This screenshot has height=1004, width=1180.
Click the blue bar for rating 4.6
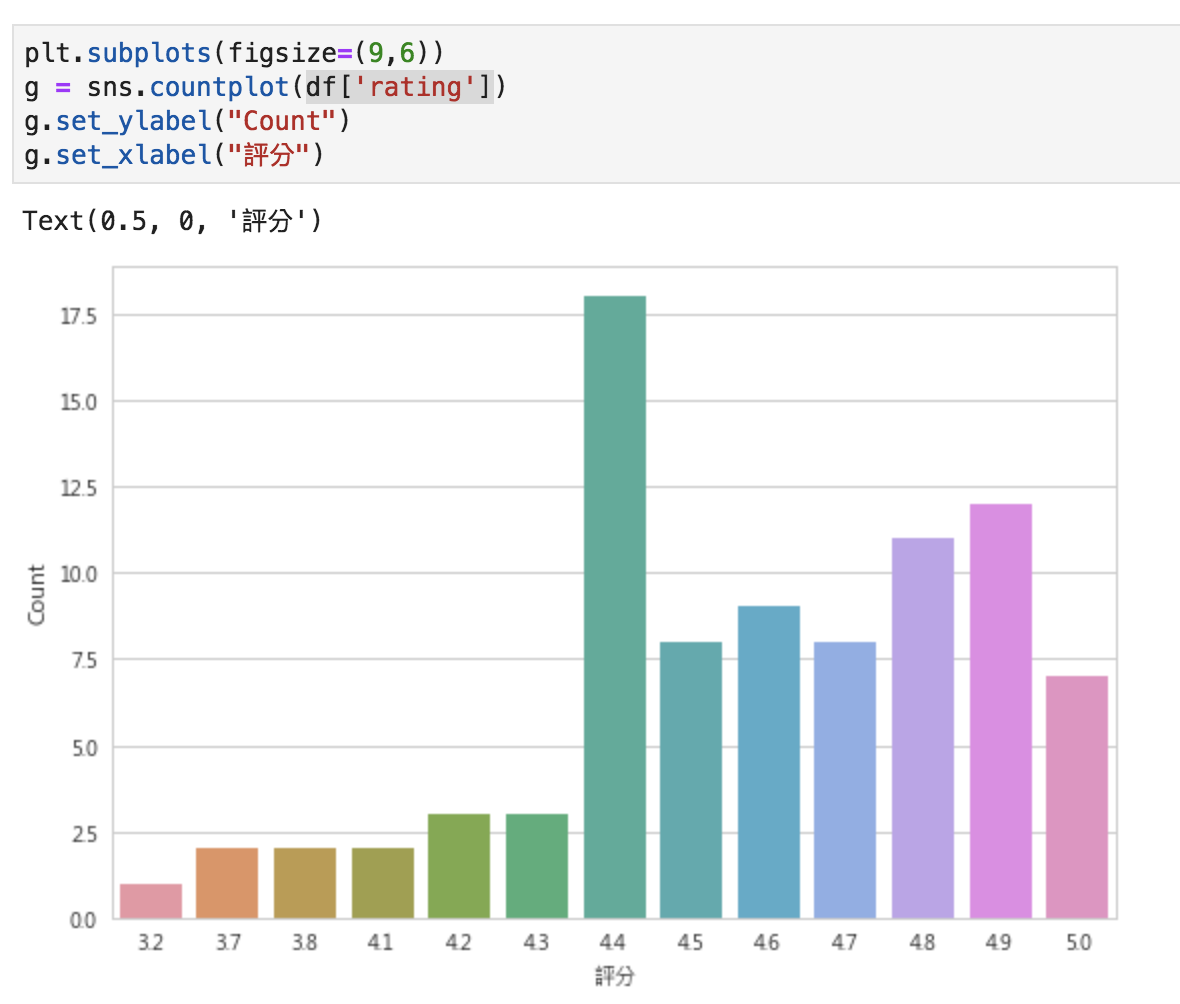pos(768,762)
